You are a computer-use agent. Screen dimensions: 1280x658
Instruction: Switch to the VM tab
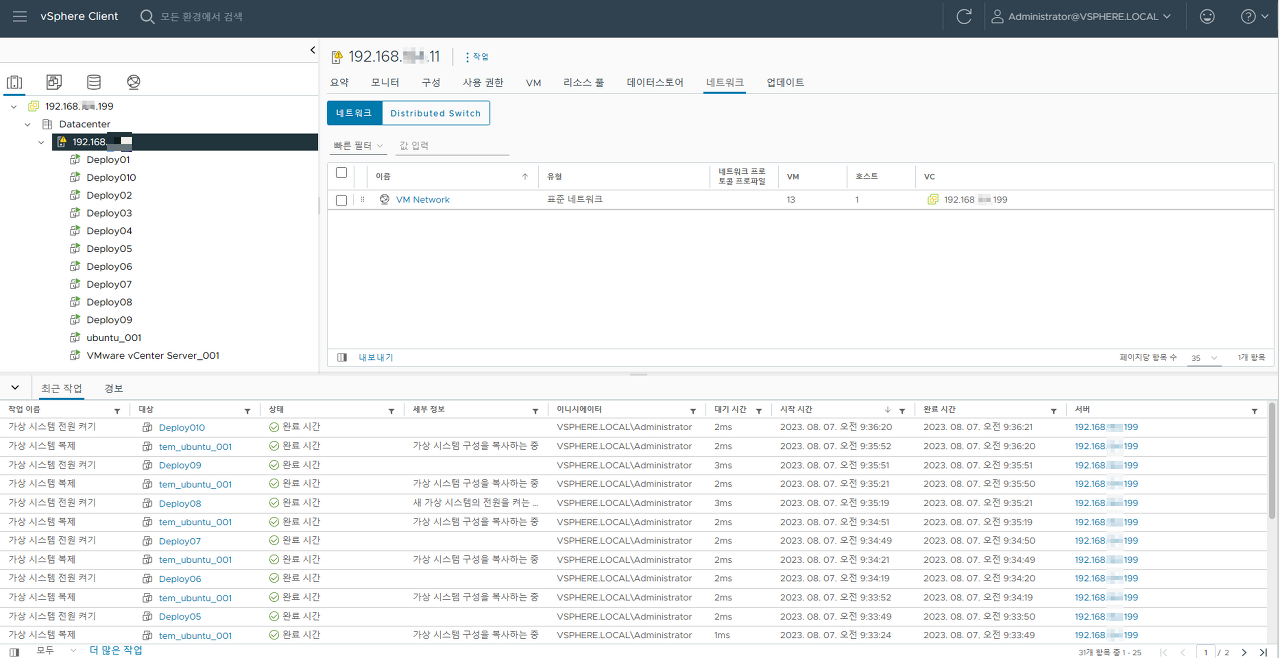click(533, 83)
